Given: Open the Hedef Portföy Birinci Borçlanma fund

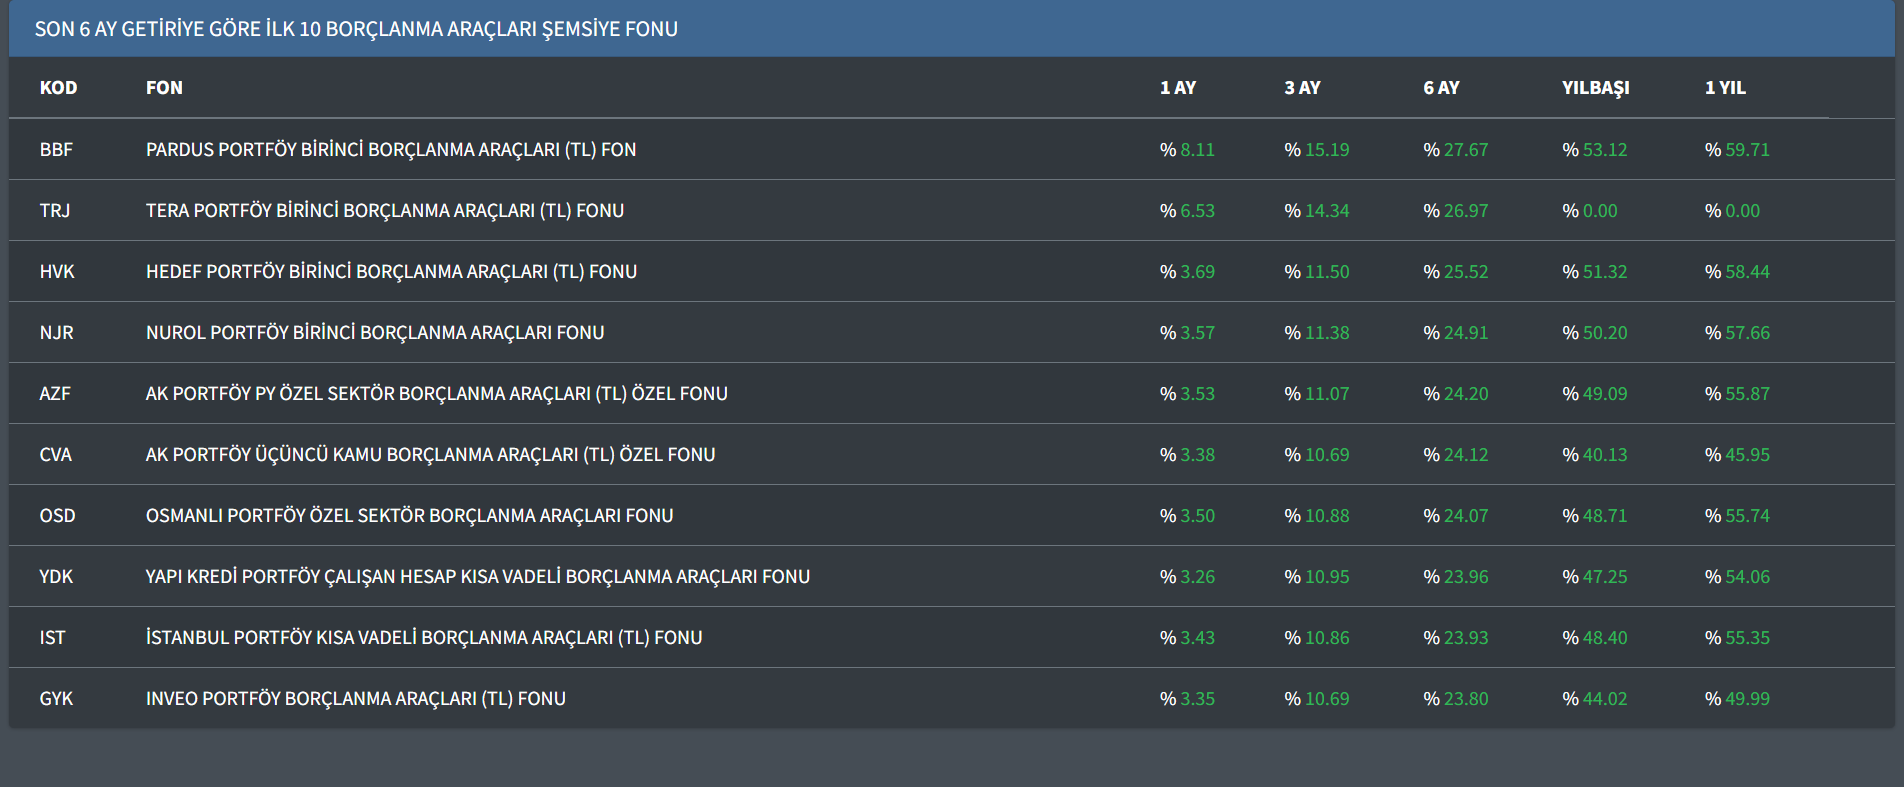Looking at the screenshot, I should tap(391, 272).
